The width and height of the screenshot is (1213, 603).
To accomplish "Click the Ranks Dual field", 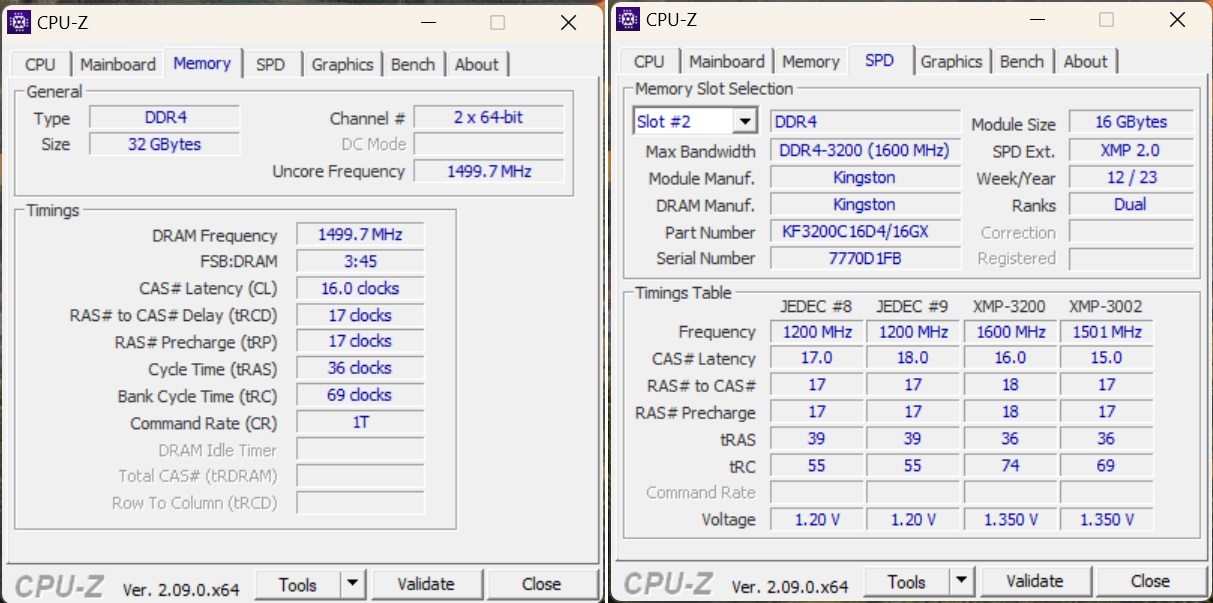I will pyautogui.click(x=1131, y=204).
